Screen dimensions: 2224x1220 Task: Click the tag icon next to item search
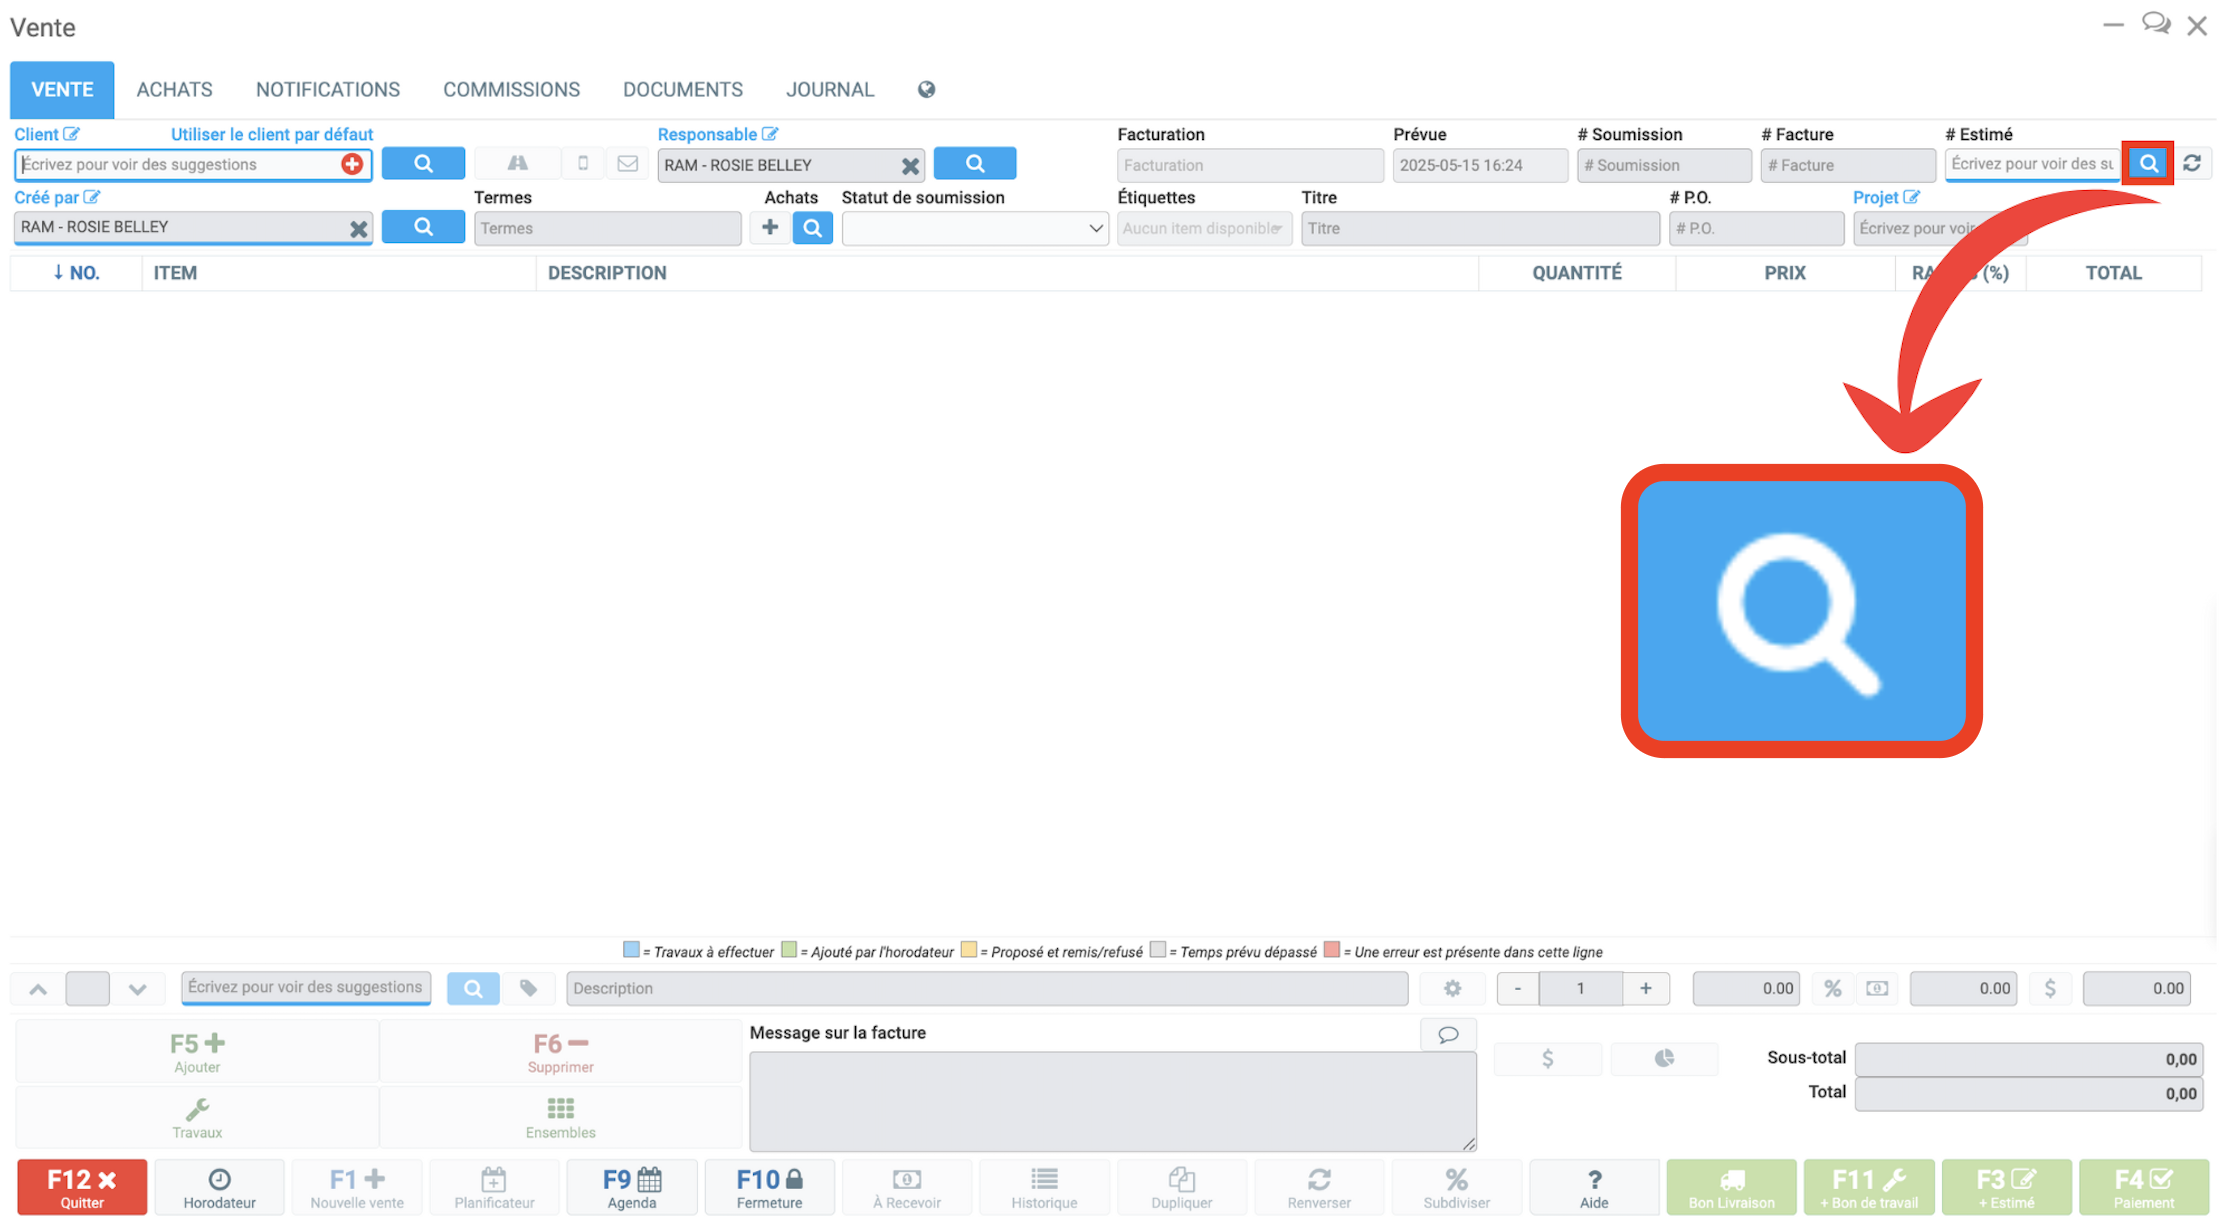tap(528, 988)
